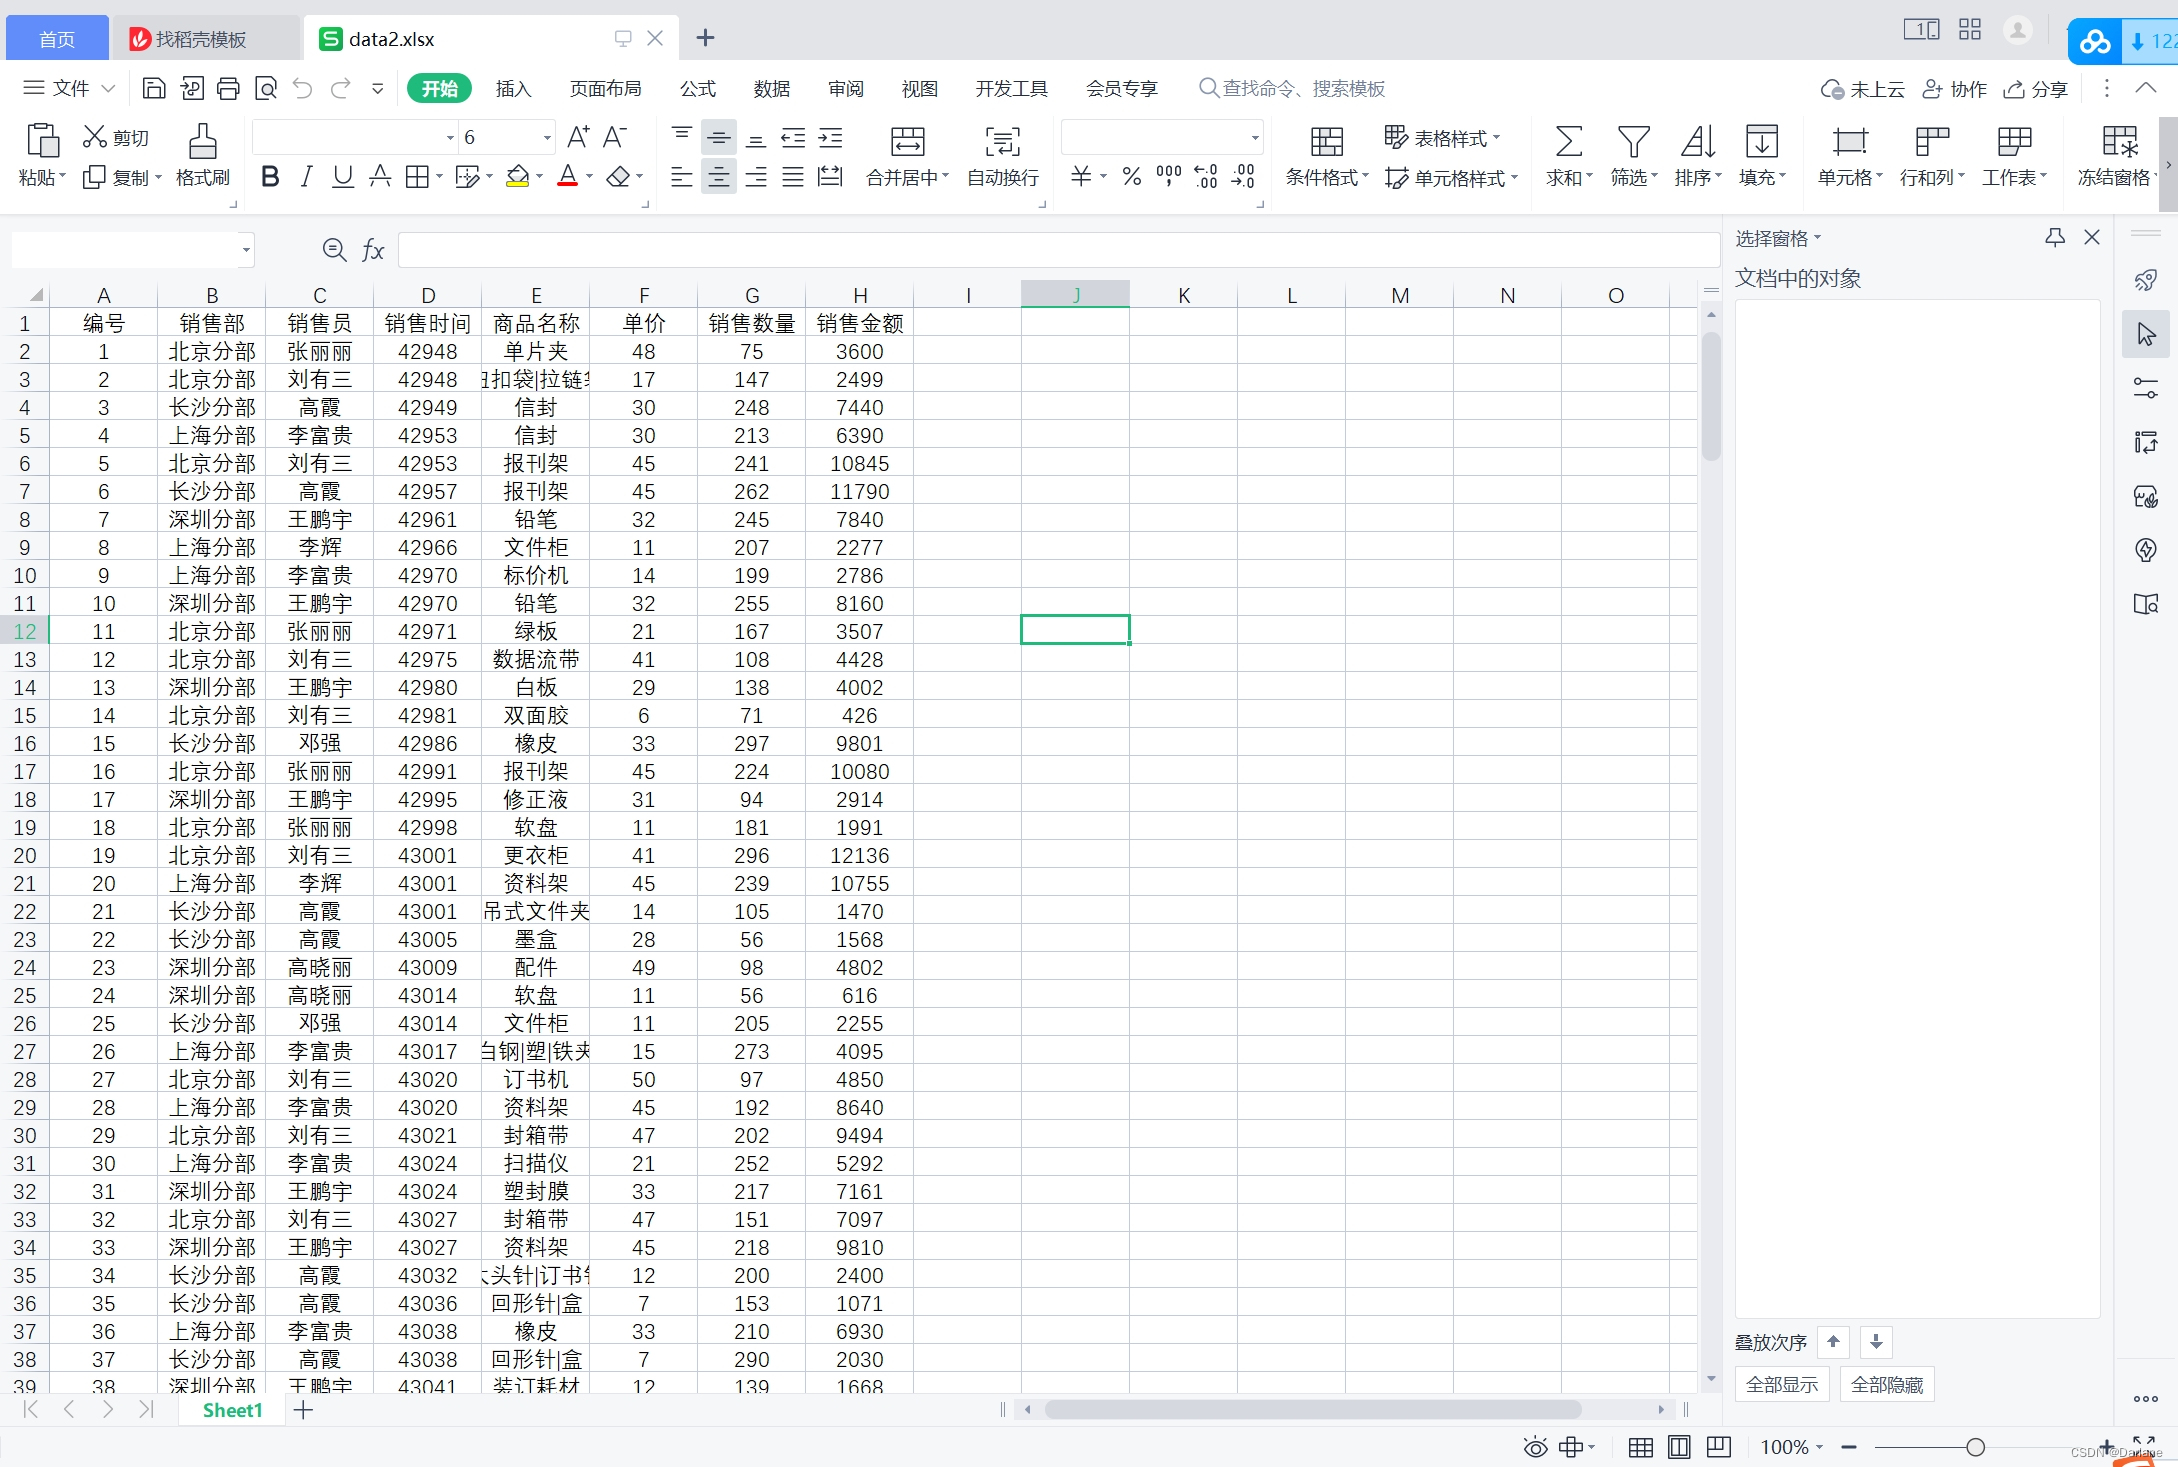Toggle italic text formatting

tap(306, 177)
